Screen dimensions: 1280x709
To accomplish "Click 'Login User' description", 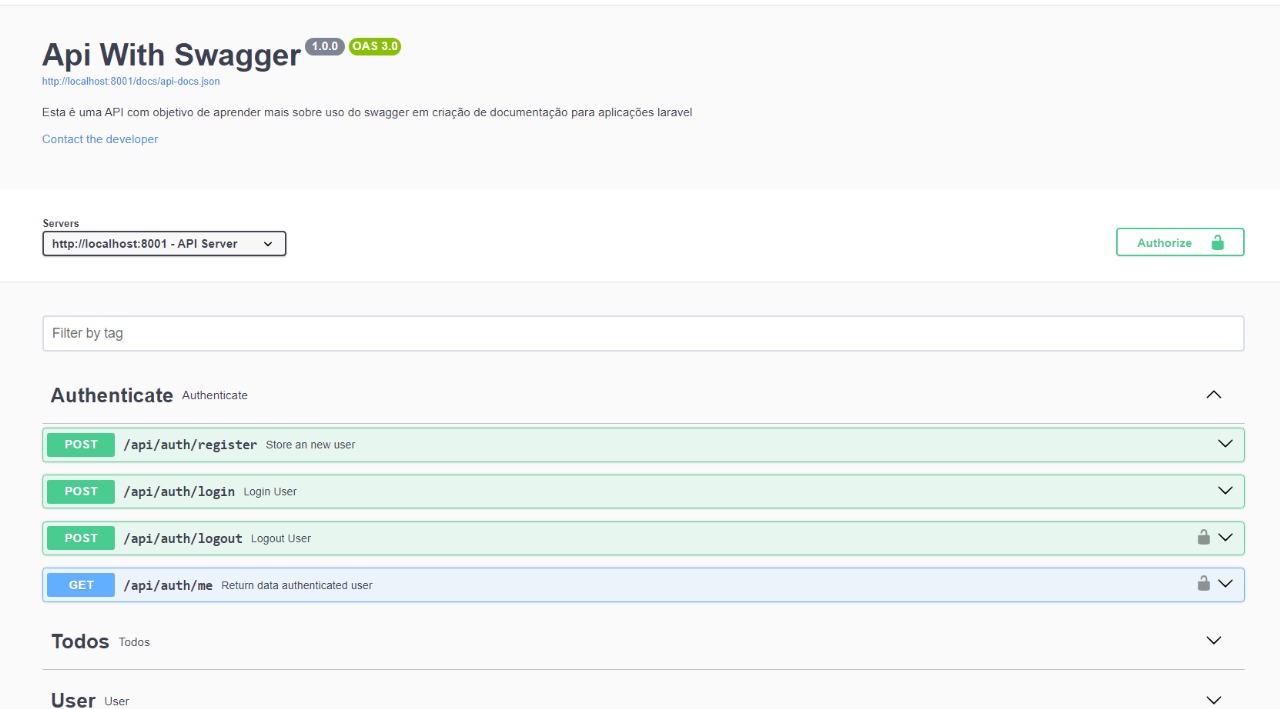I will pyautogui.click(x=270, y=492).
